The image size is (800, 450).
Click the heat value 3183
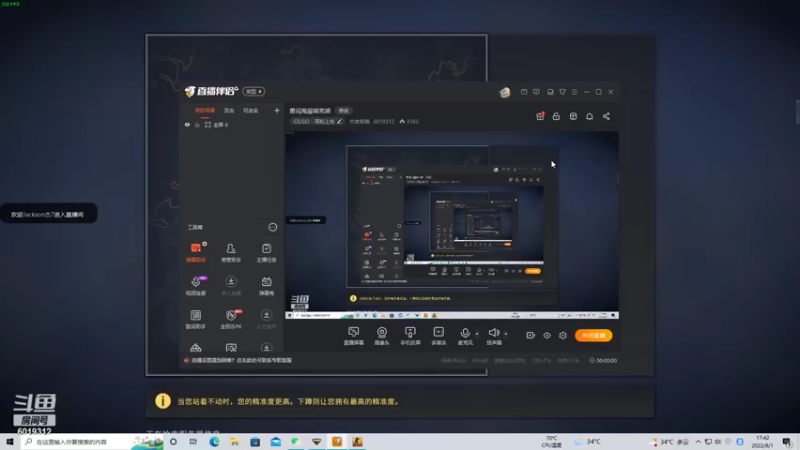409,121
